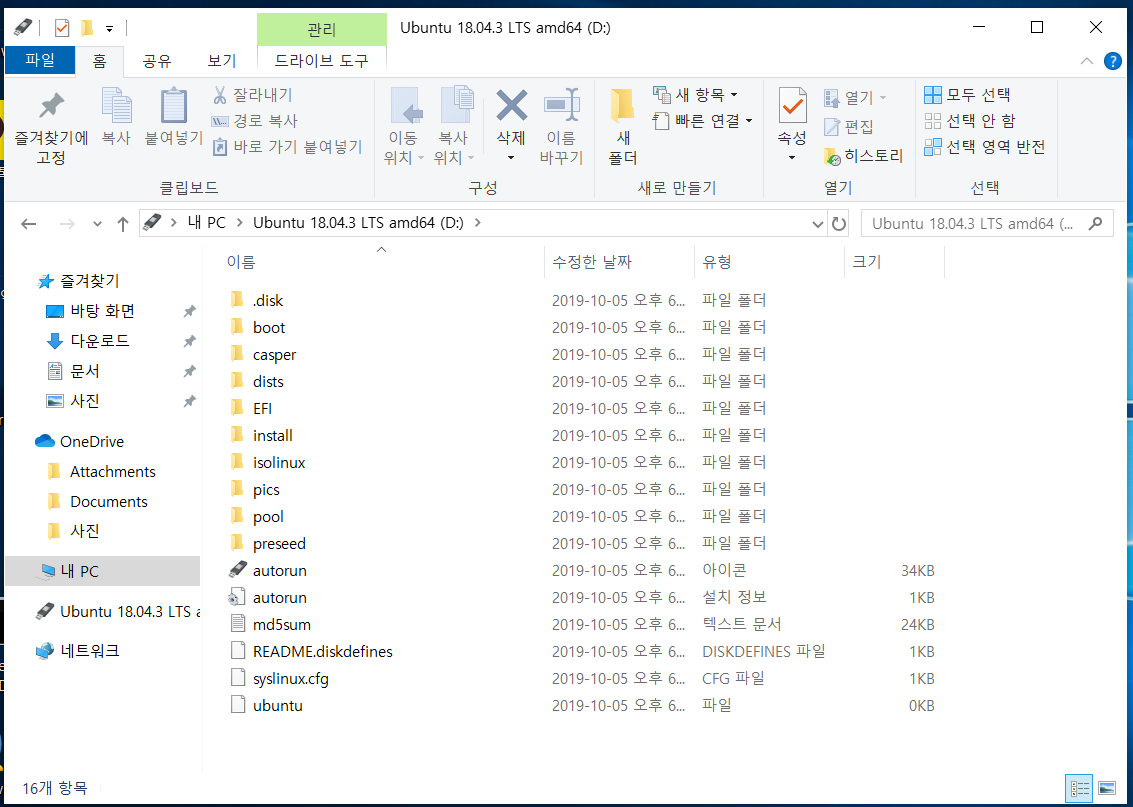Click 모두 선택 select all
Viewport: 1133px width, 807px height.
pyautogui.click(x=968, y=95)
